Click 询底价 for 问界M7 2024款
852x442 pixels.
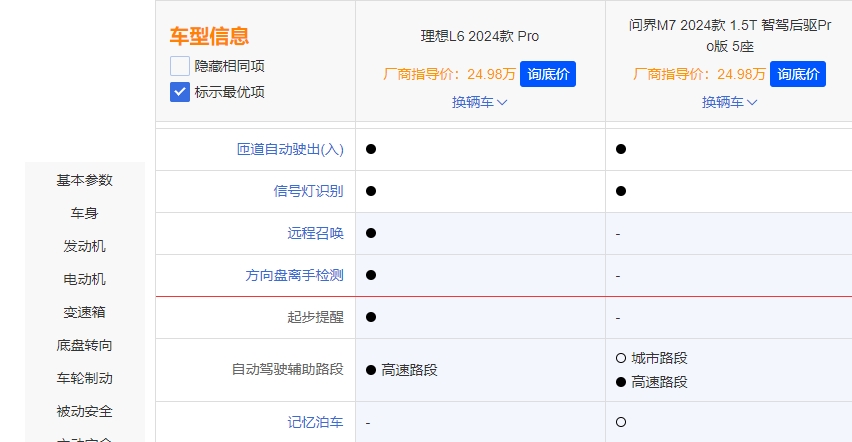click(x=798, y=74)
